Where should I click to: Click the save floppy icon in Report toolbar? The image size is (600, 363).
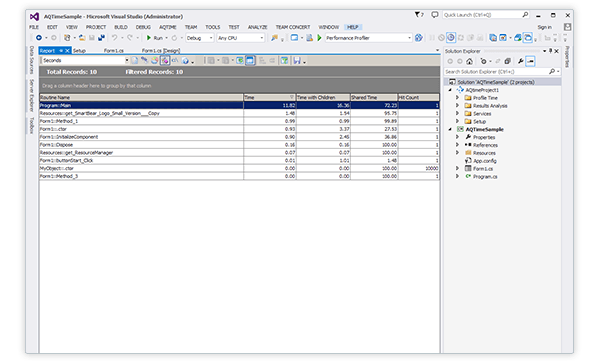click(x=297, y=60)
